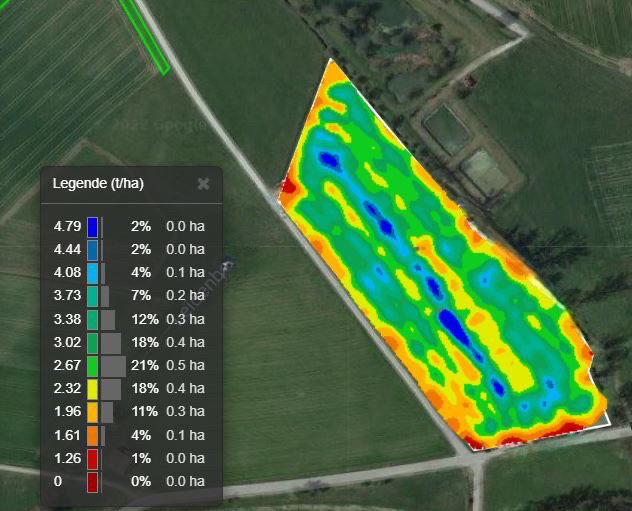This screenshot has height=511, width=632.
Task: Click the light blue 4.08 swatch
Action: (92, 272)
